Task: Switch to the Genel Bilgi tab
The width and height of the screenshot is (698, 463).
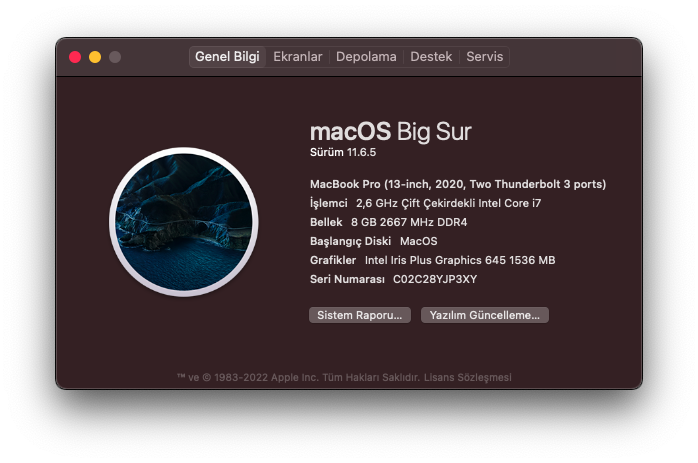Action: pyautogui.click(x=227, y=57)
